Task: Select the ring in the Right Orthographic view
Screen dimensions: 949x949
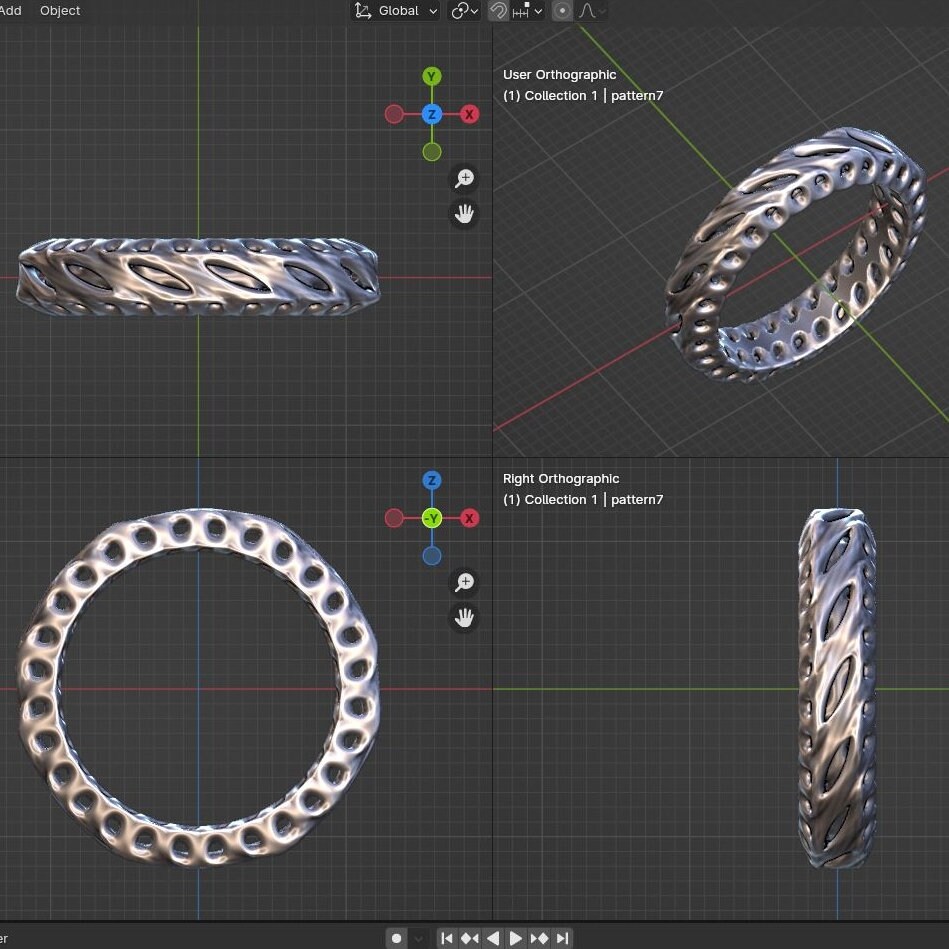Action: pos(837,689)
